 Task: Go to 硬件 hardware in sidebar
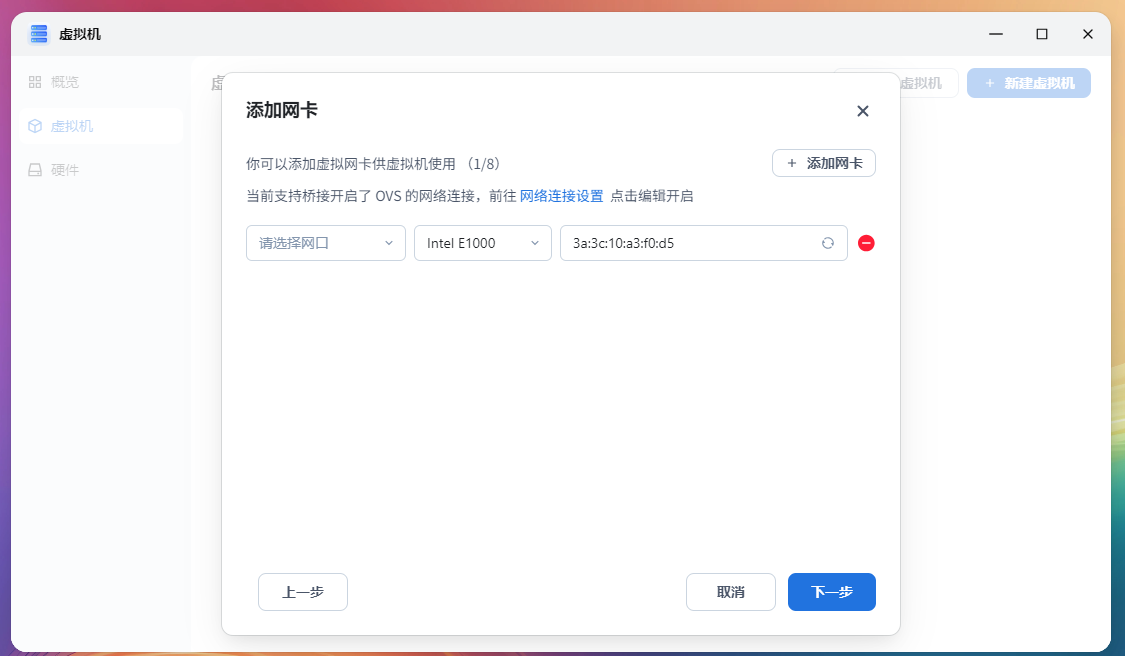(x=64, y=170)
